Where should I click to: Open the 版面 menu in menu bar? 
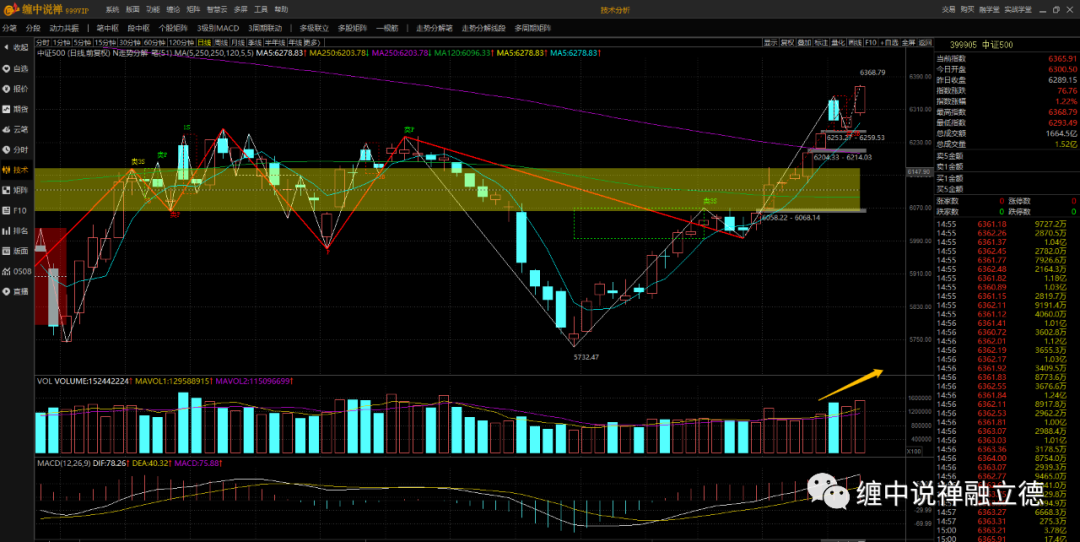tap(132, 10)
